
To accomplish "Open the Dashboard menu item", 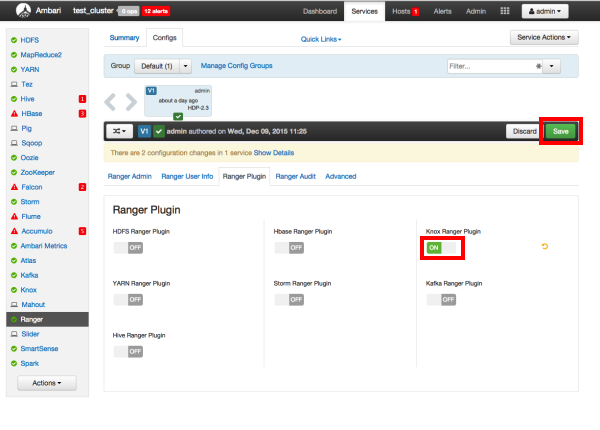I will 320,11.
